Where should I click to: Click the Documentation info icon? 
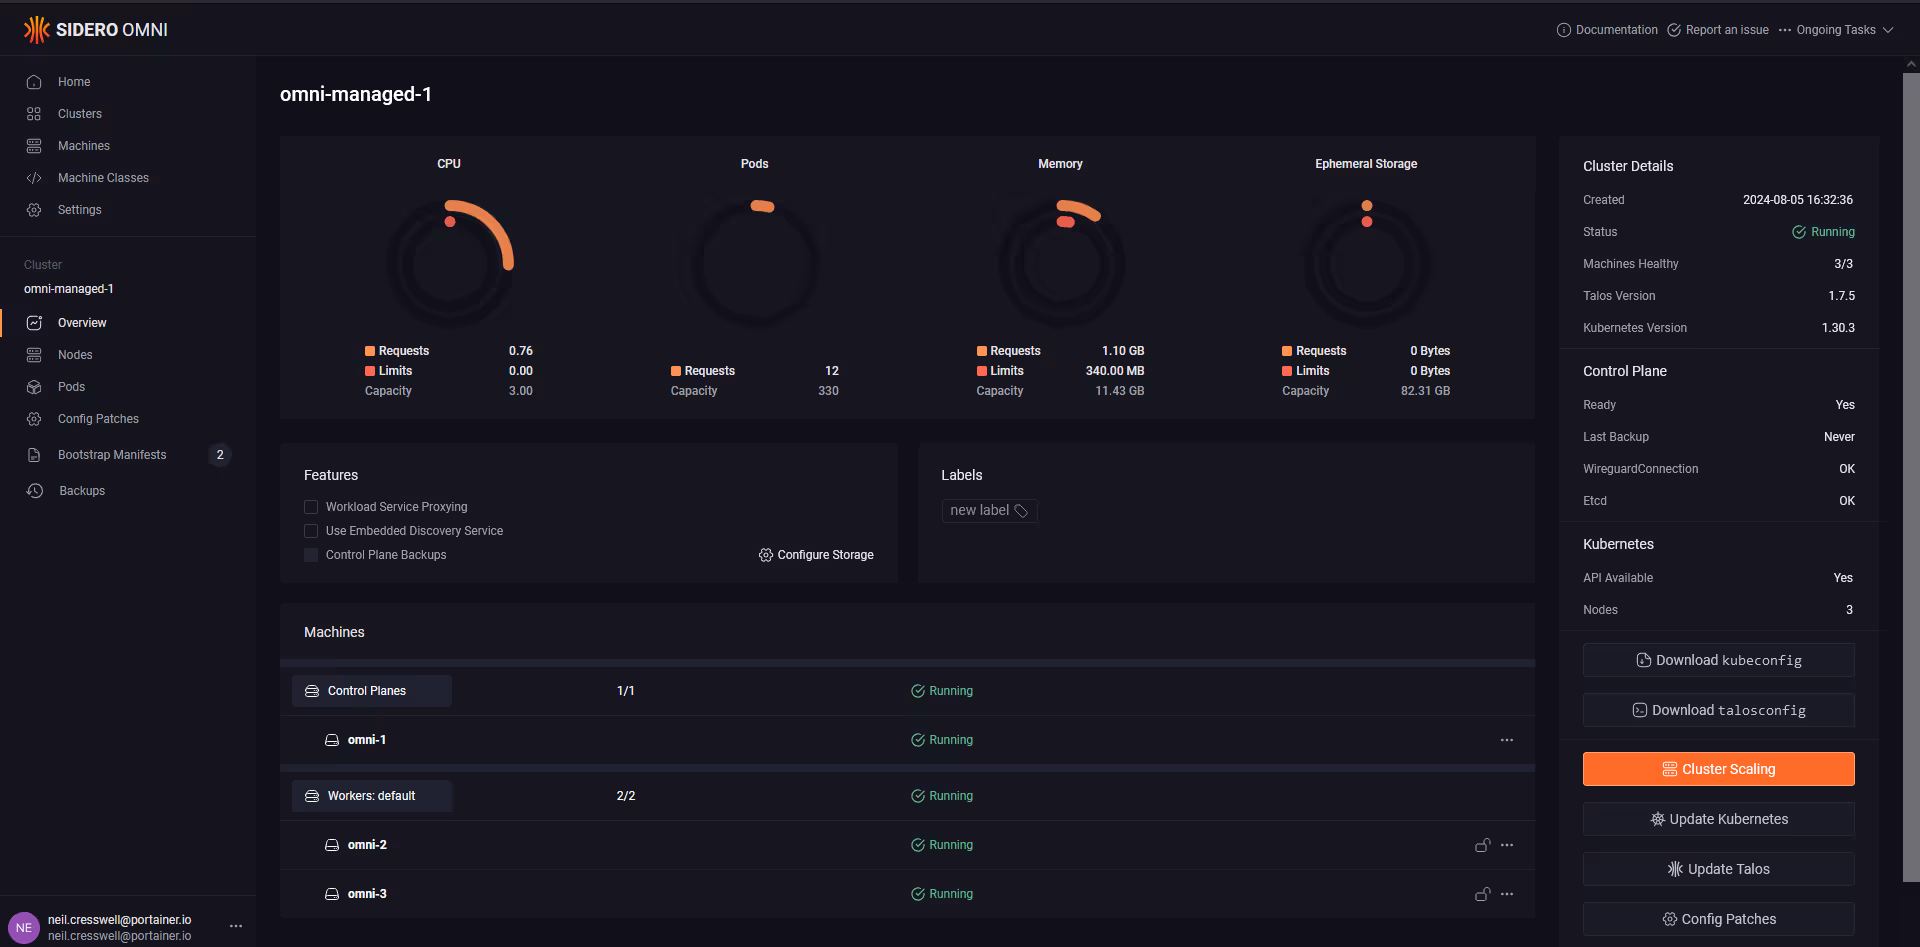pos(1564,30)
